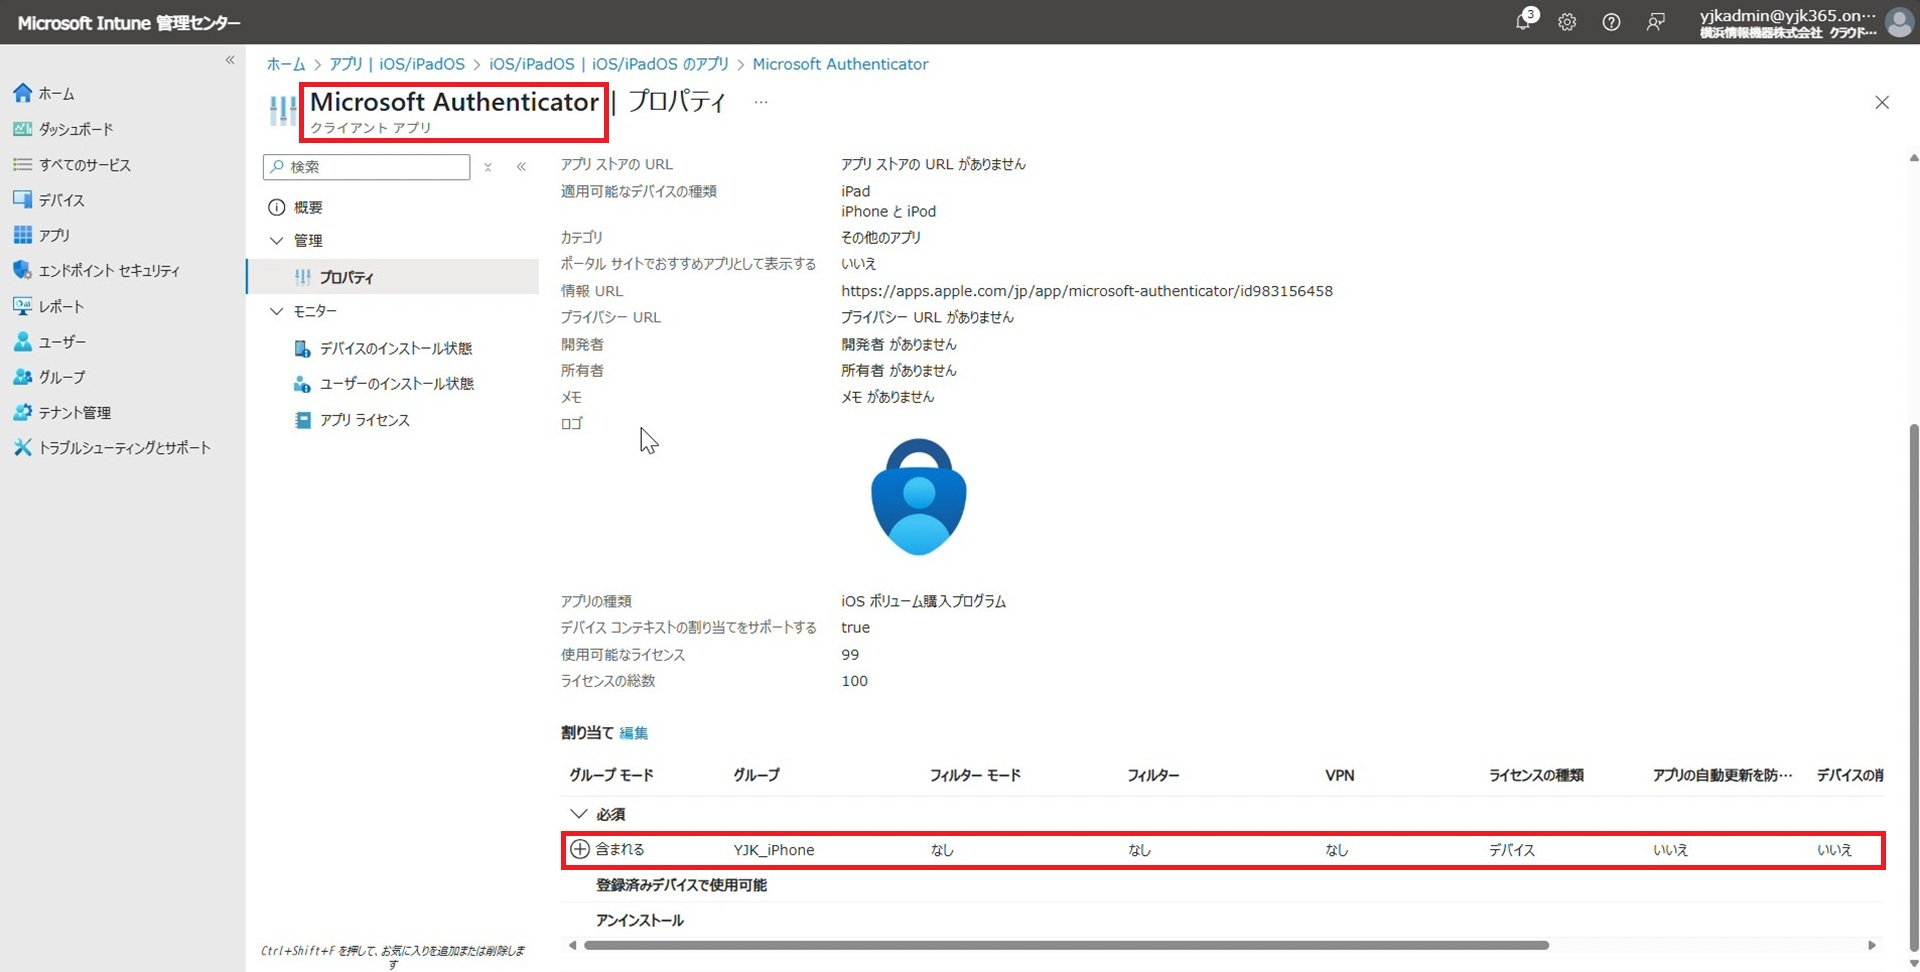Screen dimensions: 1920x972
Task: Click the help question mark icon
Action: click(1611, 22)
